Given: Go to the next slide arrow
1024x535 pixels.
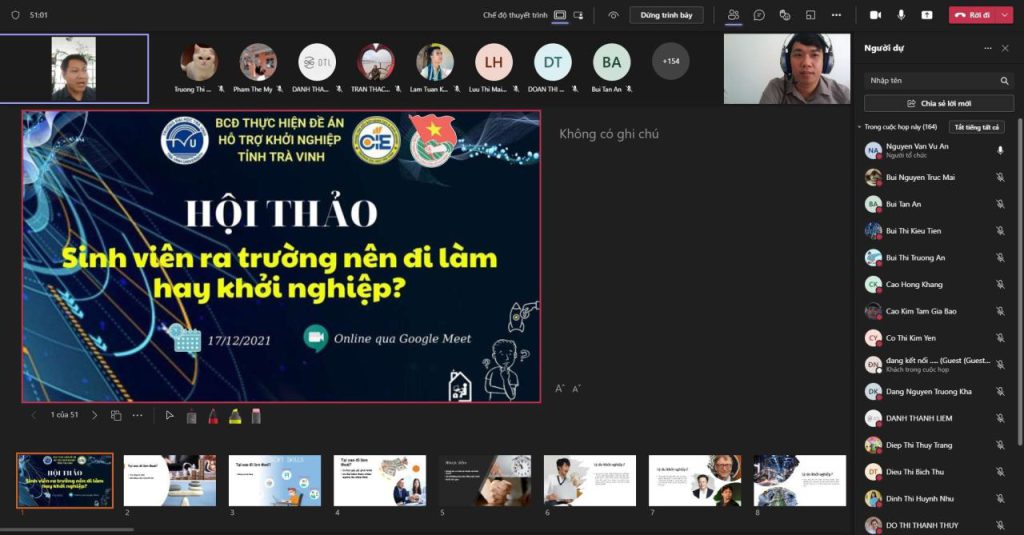Looking at the screenshot, I should tap(94, 415).
